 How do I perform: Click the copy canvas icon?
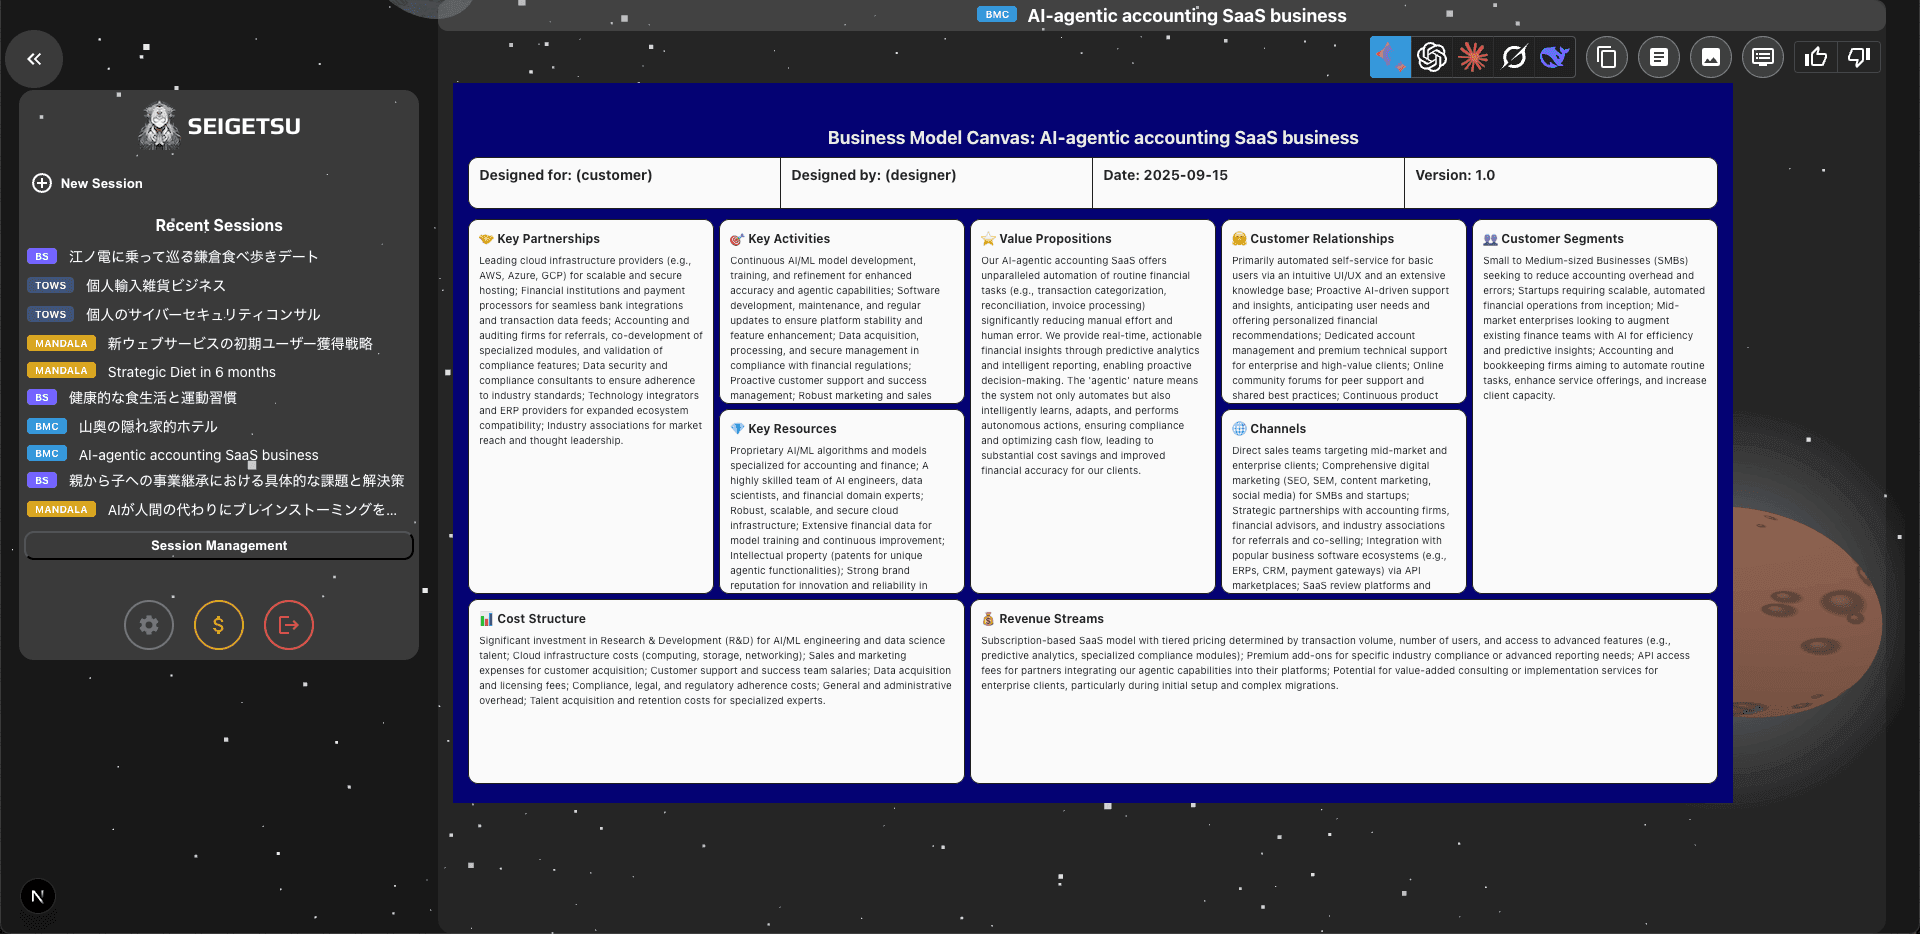click(1606, 57)
